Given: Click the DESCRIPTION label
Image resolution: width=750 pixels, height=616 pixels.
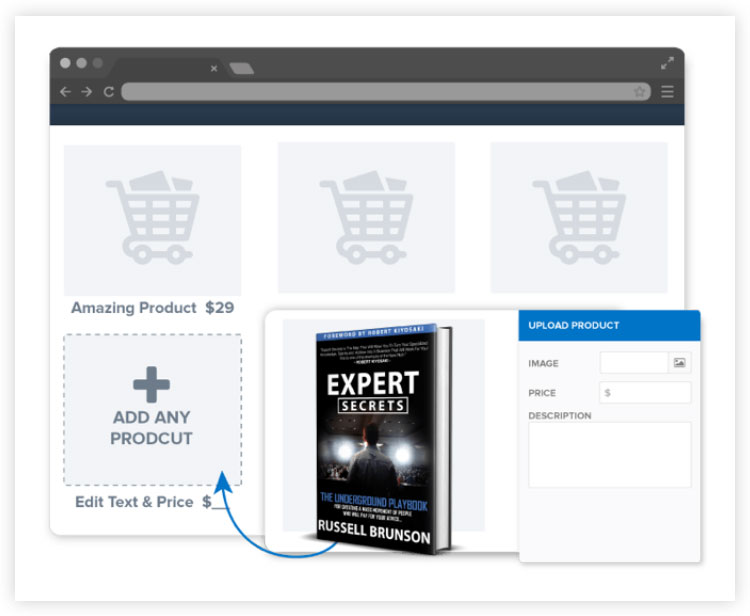Looking at the screenshot, I should [560, 416].
